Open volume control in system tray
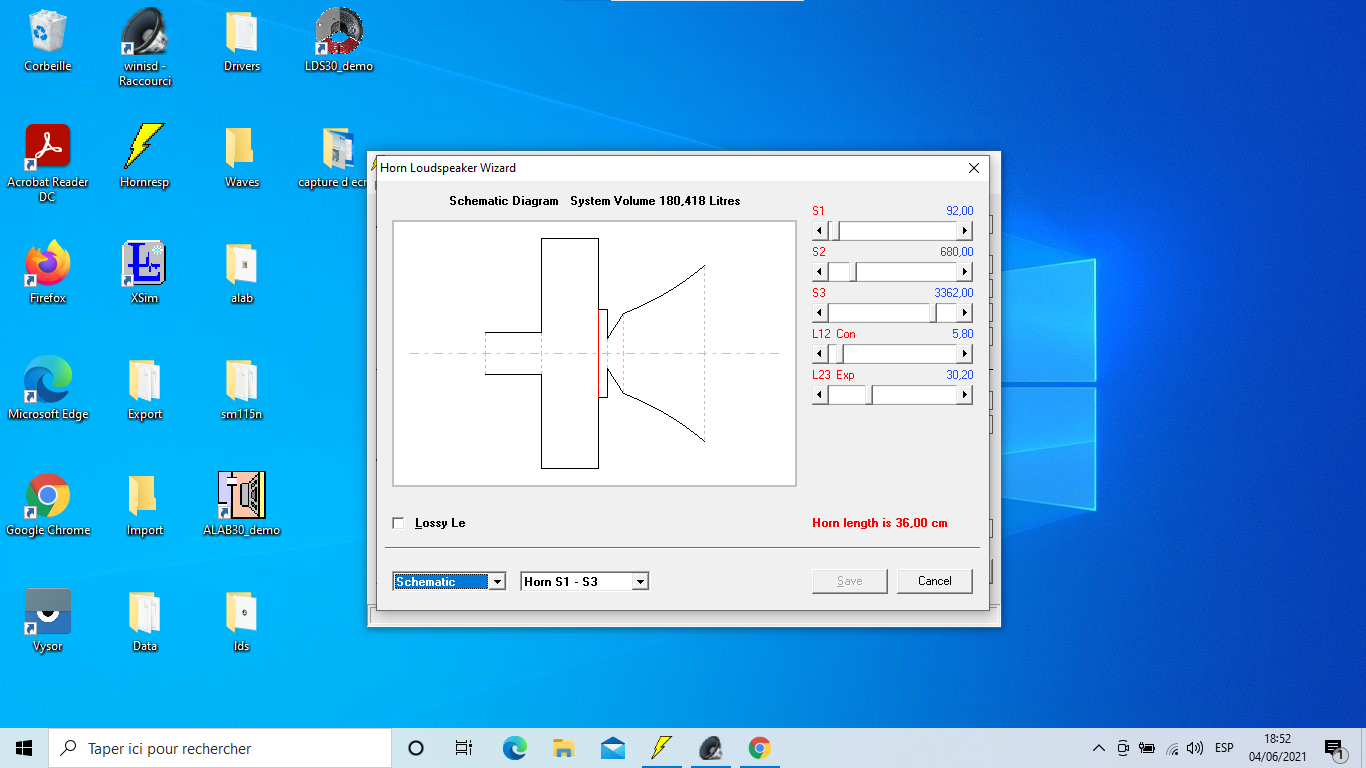The height and width of the screenshot is (768, 1366). pos(1195,748)
